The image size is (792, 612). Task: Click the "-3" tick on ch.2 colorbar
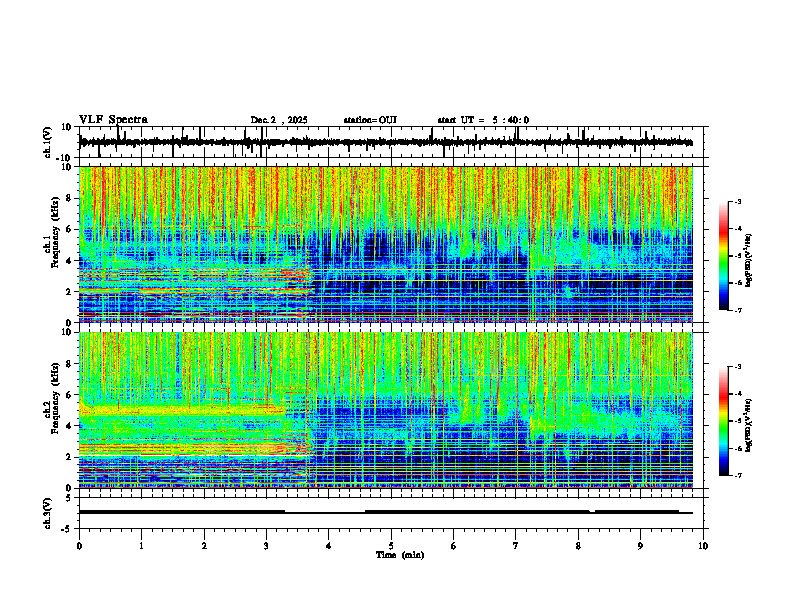[737, 367]
